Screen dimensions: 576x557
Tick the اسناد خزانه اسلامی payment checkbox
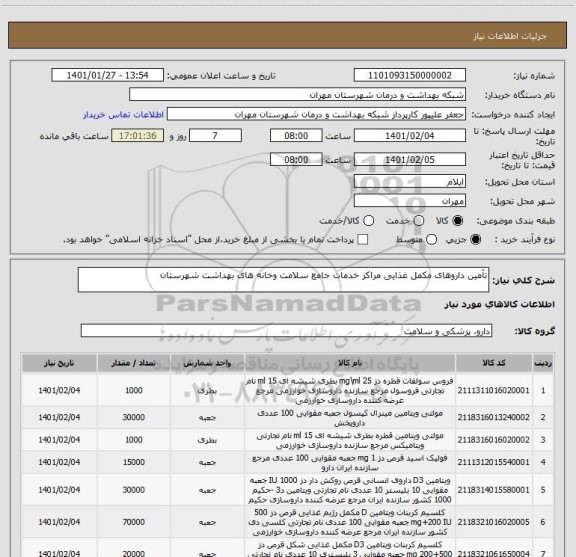point(363,240)
